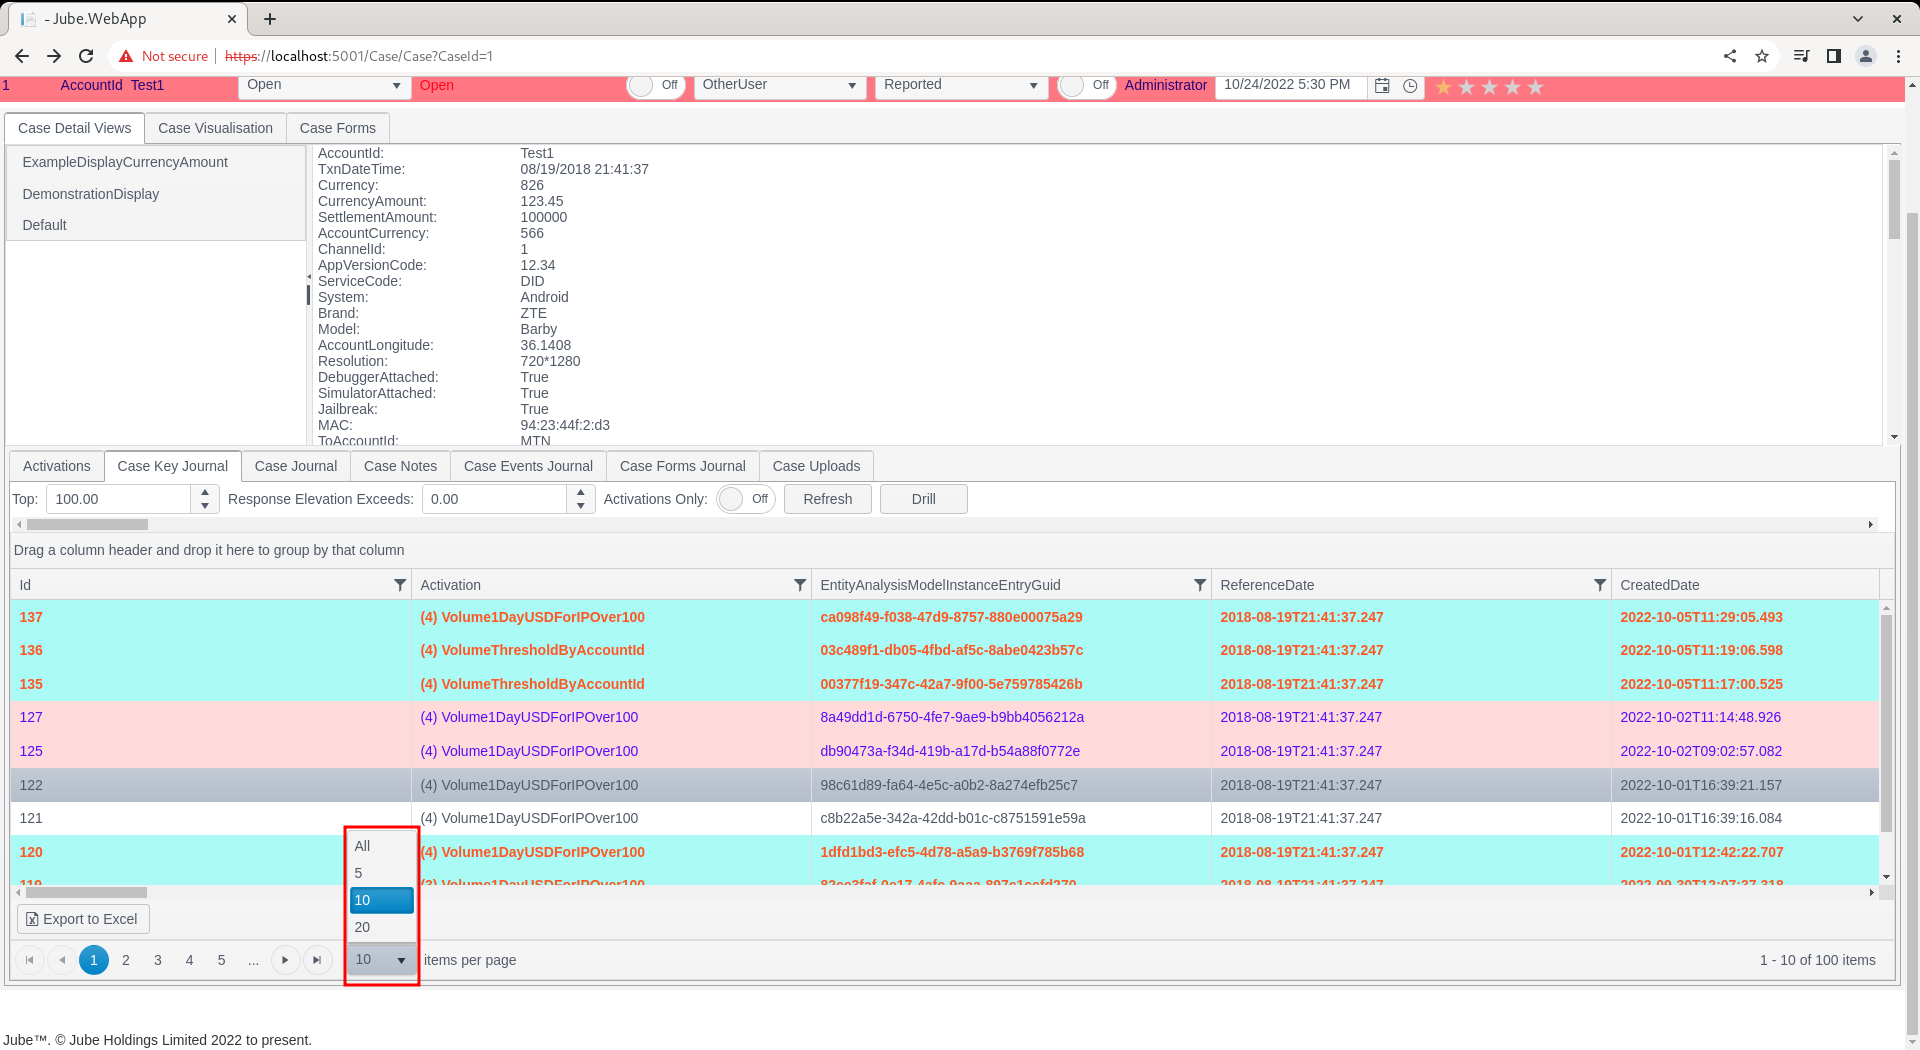The height and width of the screenshot is (1050, 1920).
Task: Filter the Activation column
Action: click(800, 585)
